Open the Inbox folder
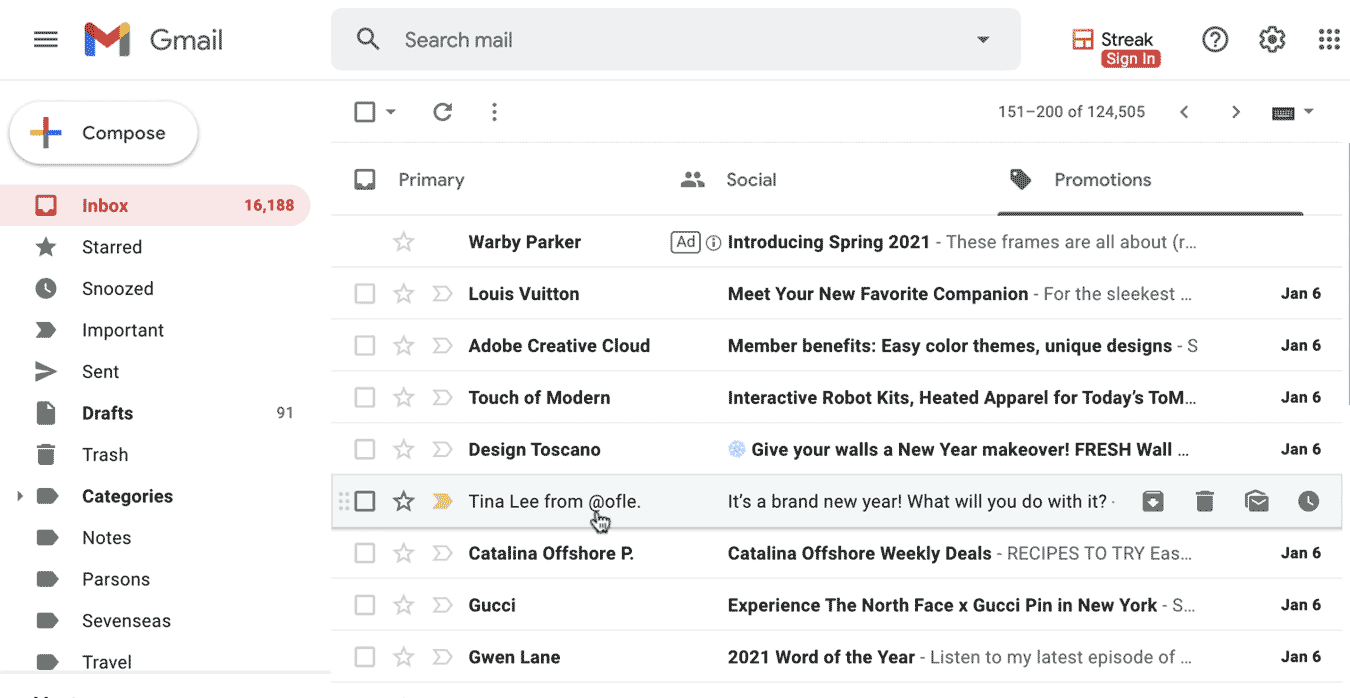This screenshot has width=1350, height=698. click(155, 206)
